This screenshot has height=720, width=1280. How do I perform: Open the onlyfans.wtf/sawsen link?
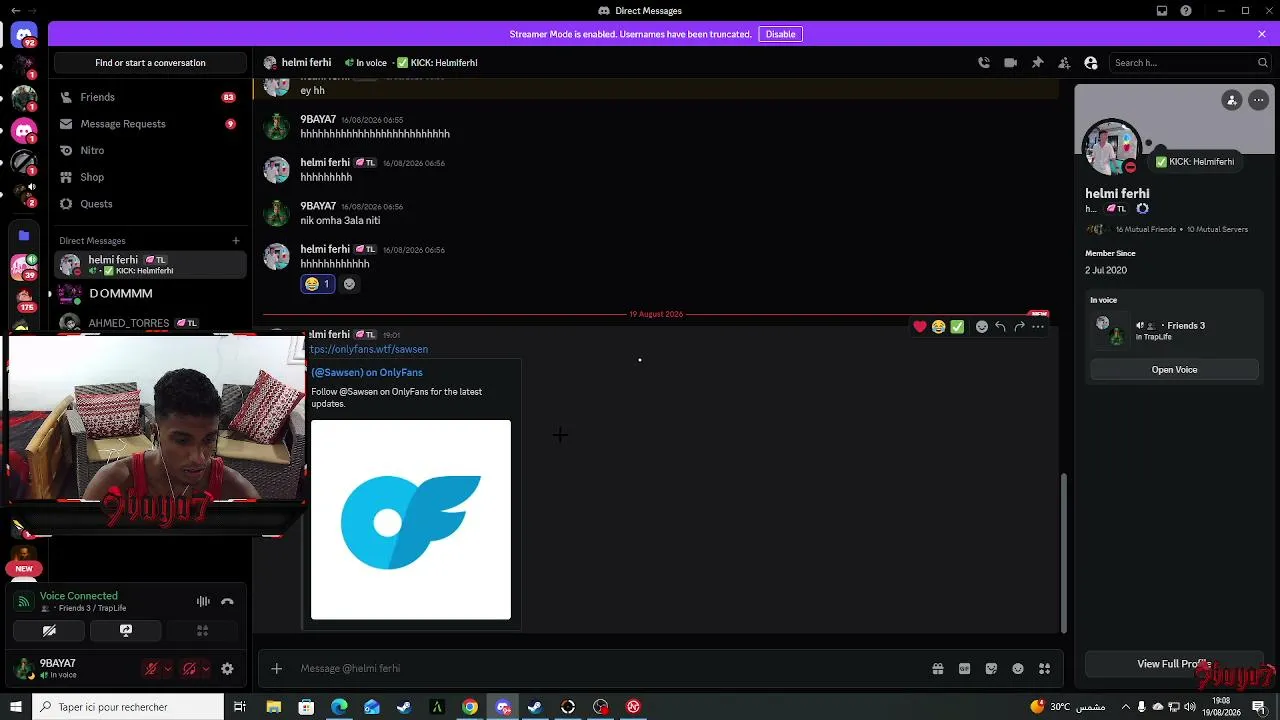[368, 349]
